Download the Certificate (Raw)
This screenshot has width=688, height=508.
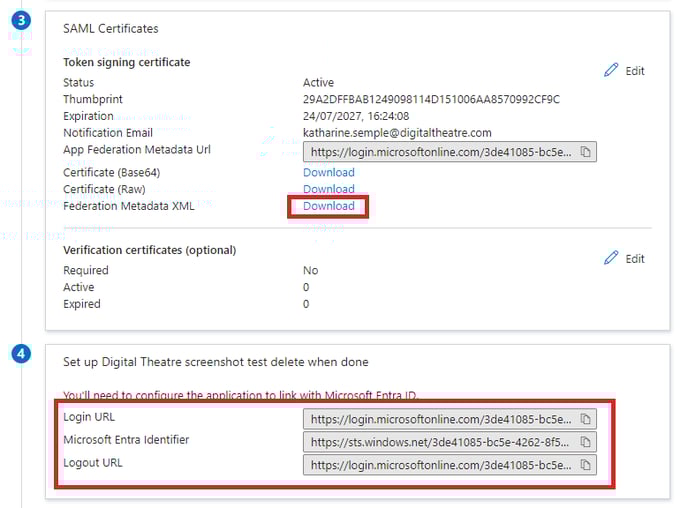[329, 189]
